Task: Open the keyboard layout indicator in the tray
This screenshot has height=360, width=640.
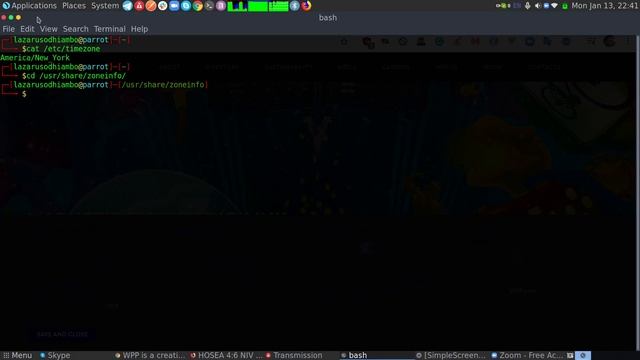Action: pos(517,6)
